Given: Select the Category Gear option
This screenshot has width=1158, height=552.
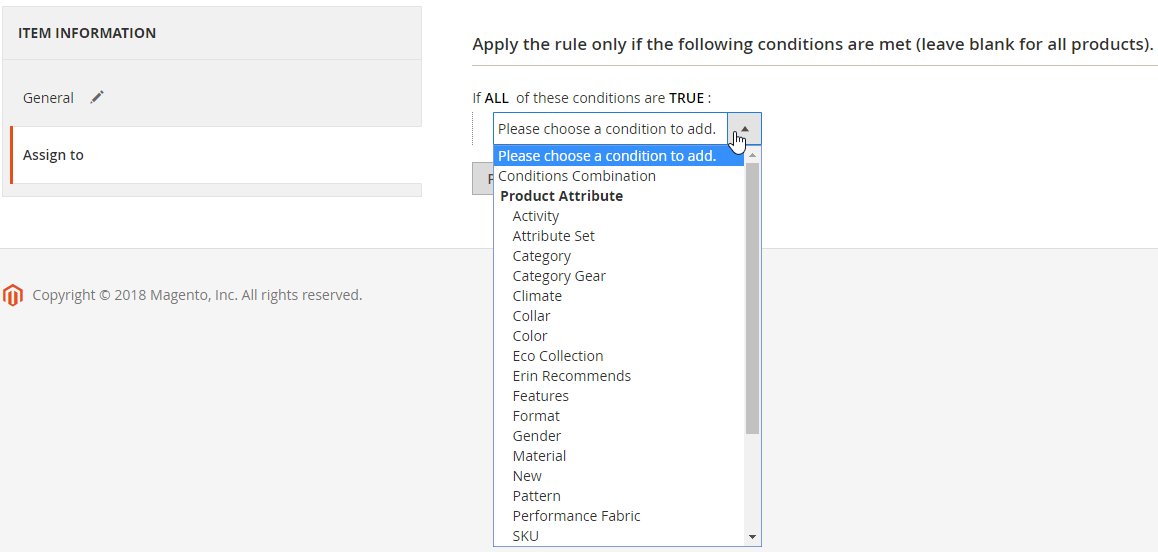Looking at the screenshot, I should tap(559, 276).
